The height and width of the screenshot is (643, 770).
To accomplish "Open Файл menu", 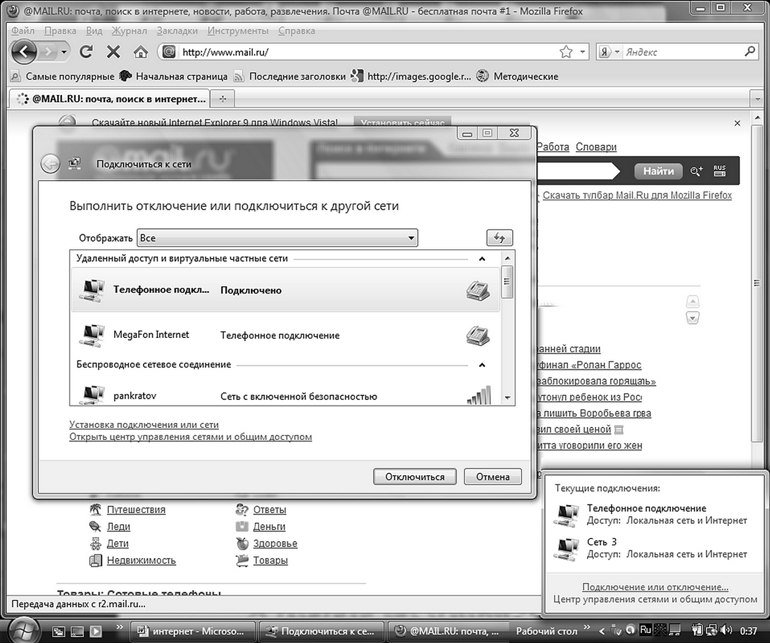I will click(x=23, y=30).
